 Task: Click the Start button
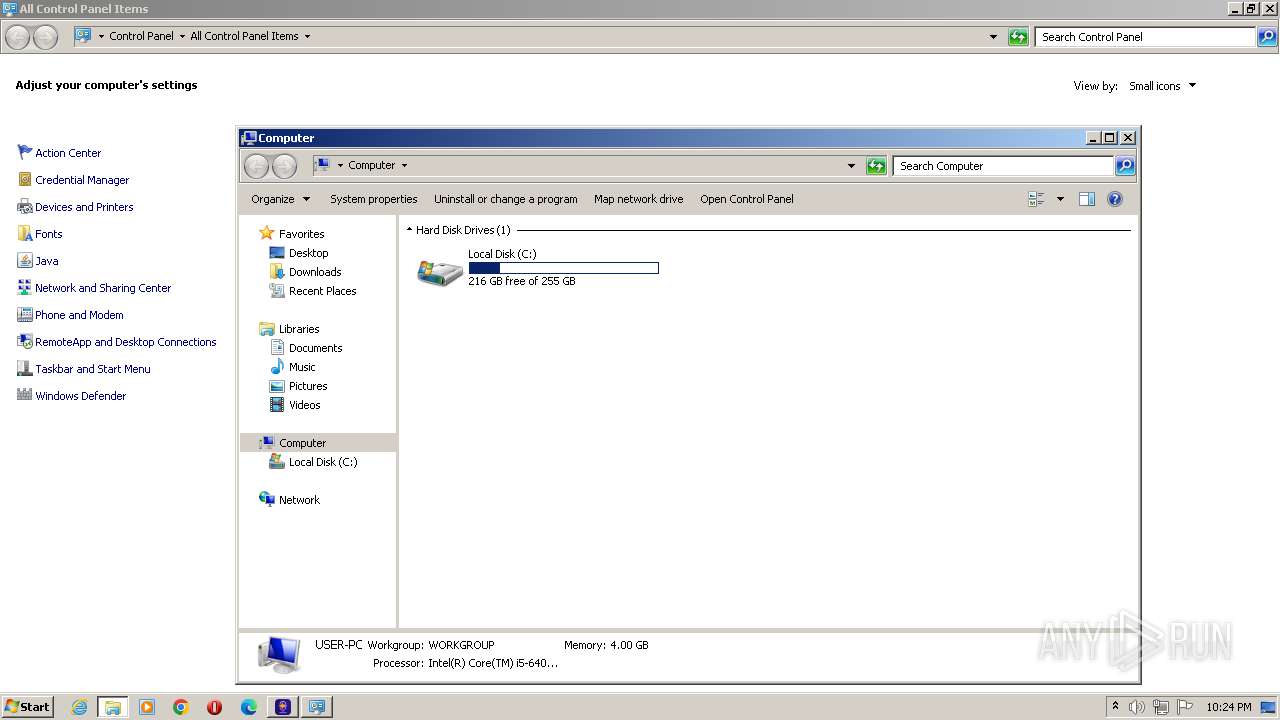click(x=28, y=707)
